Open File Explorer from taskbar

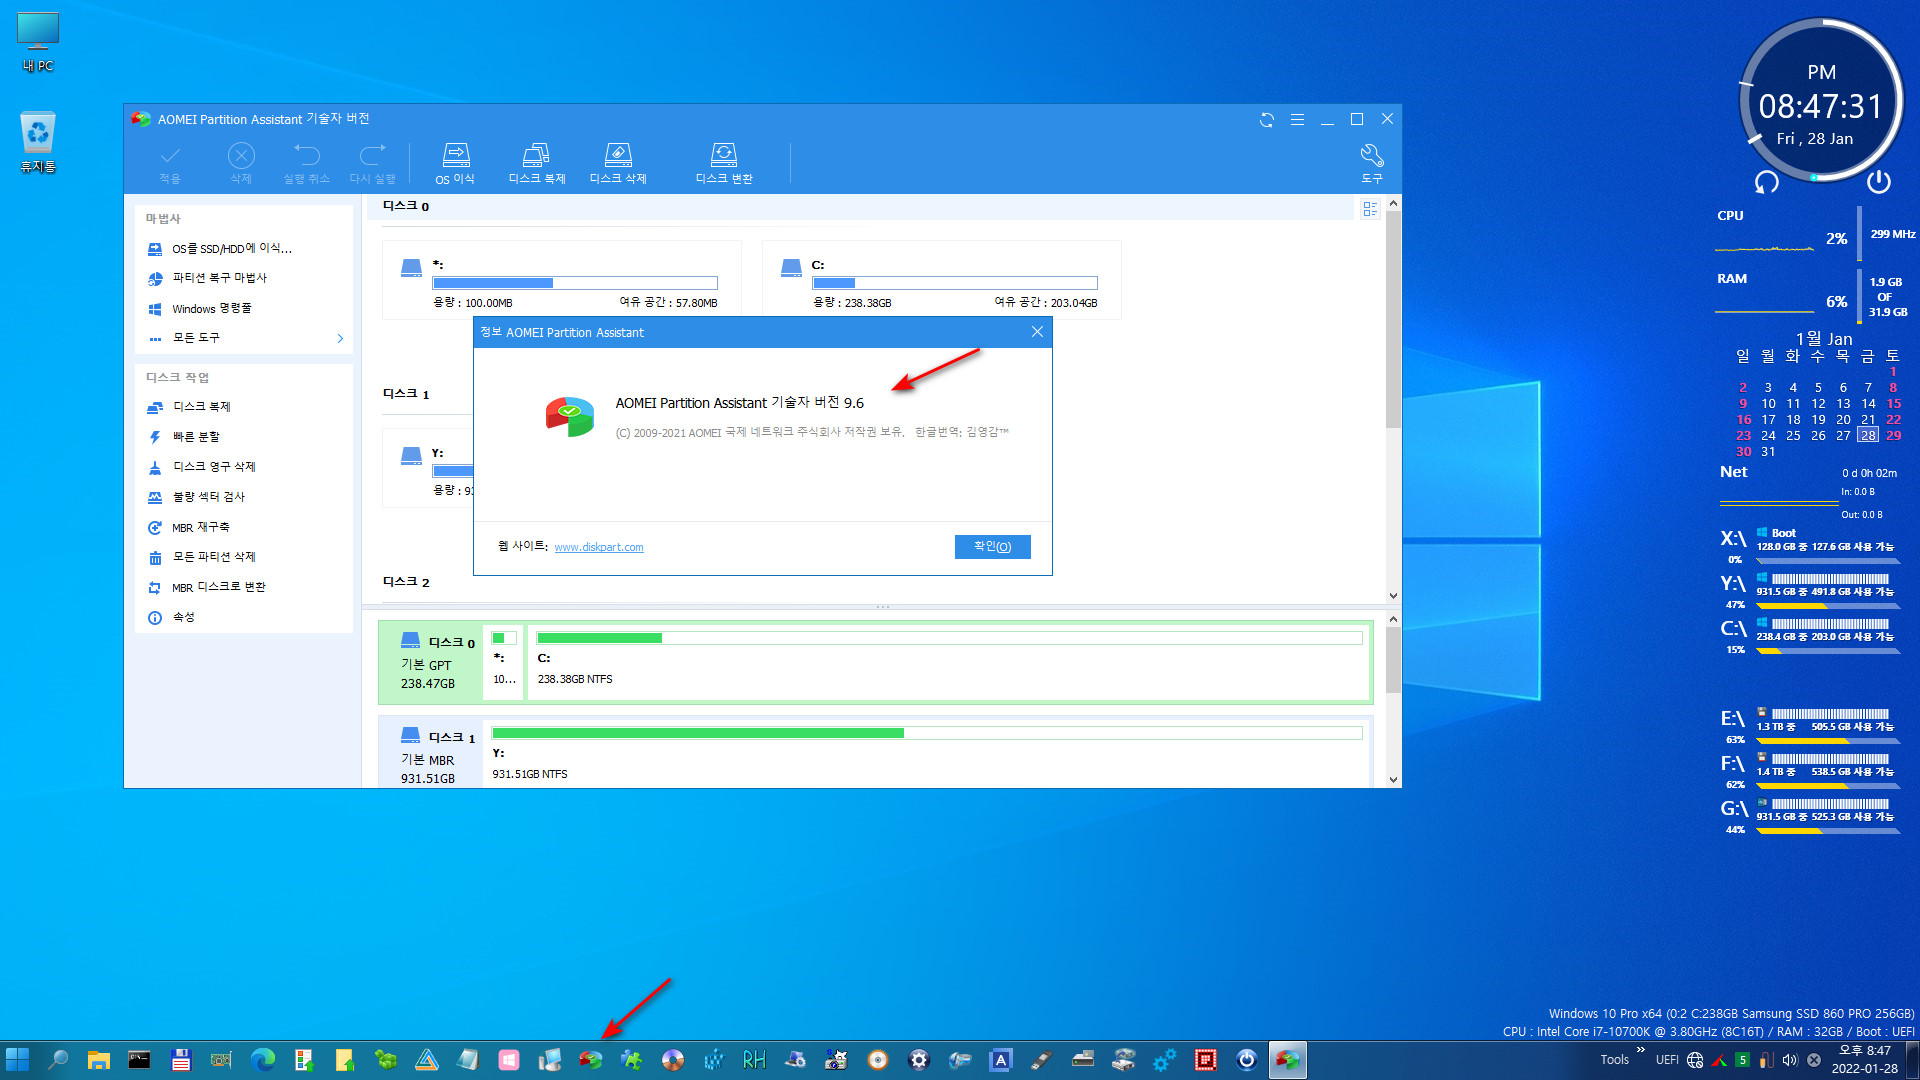click(98, 1060)
